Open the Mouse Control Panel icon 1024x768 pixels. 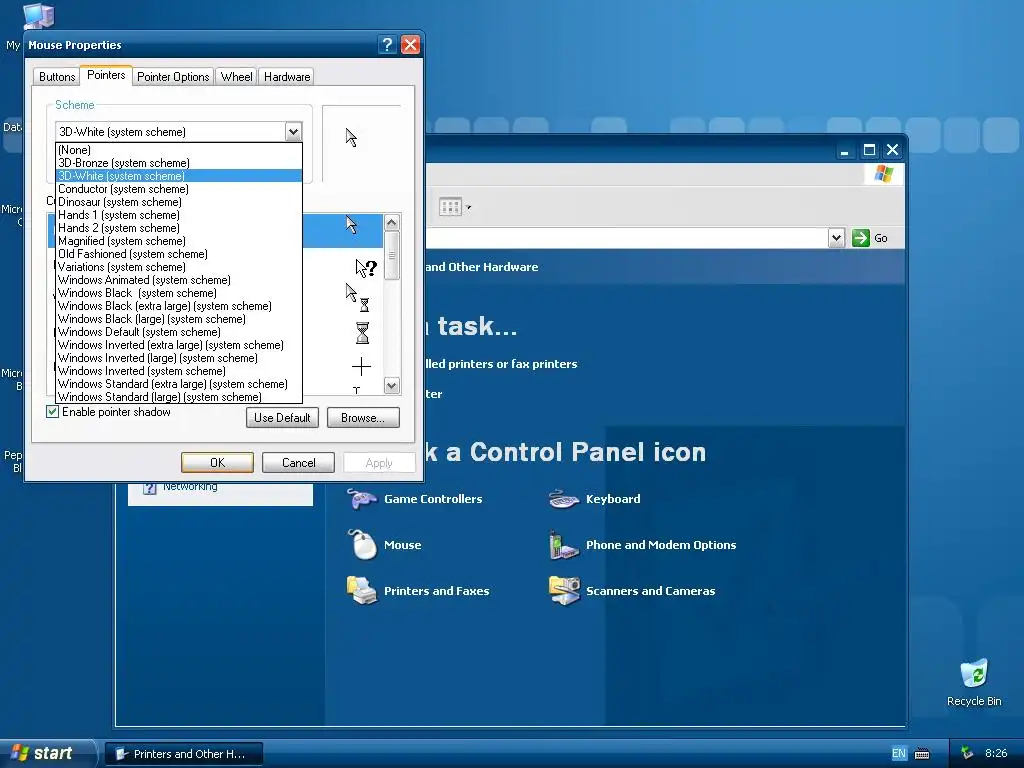[362, 545]
